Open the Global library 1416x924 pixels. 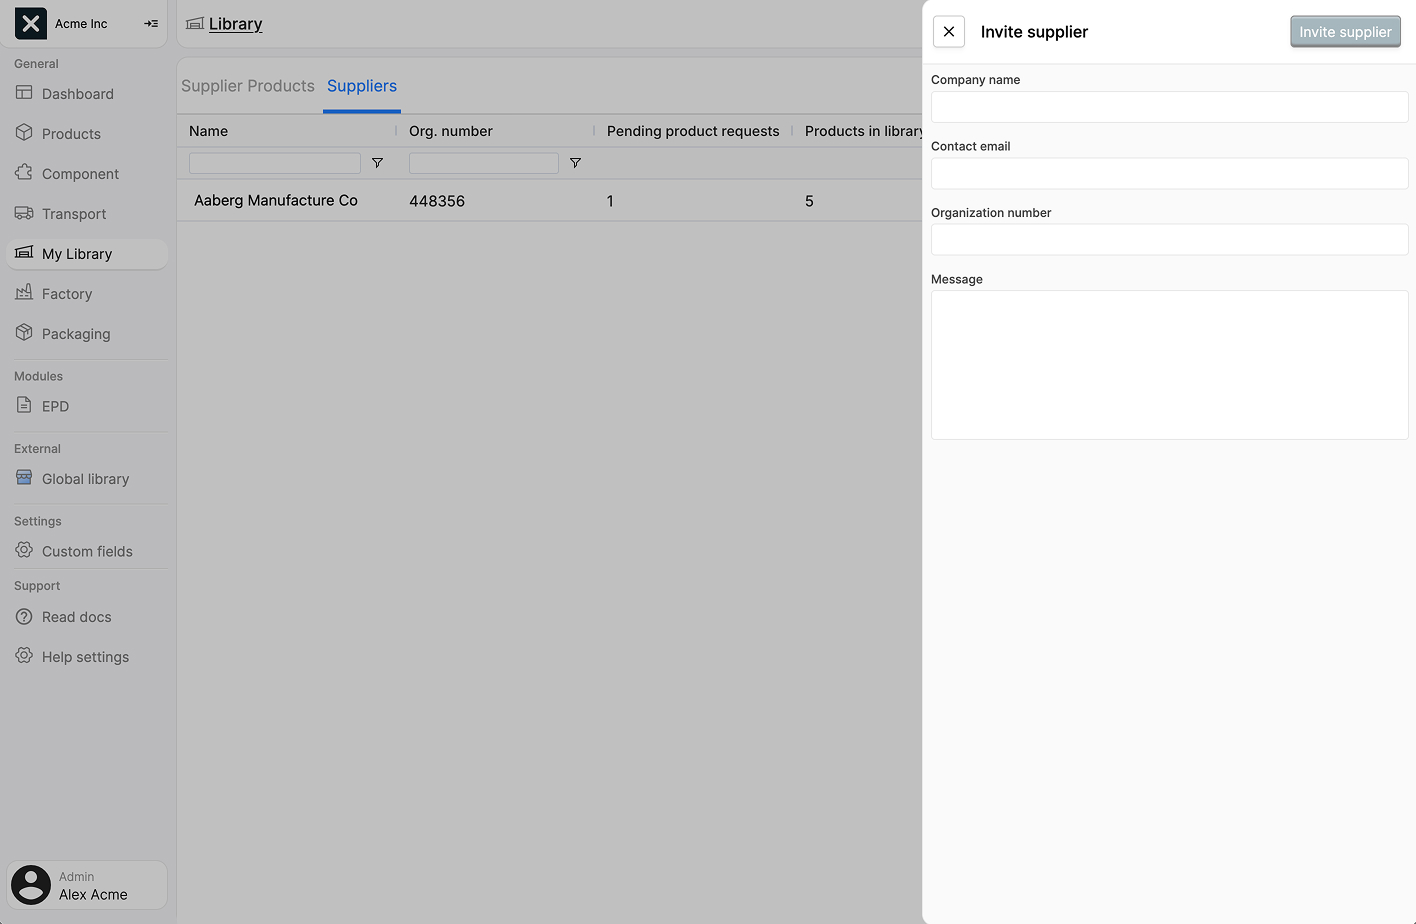click(85, 478)
